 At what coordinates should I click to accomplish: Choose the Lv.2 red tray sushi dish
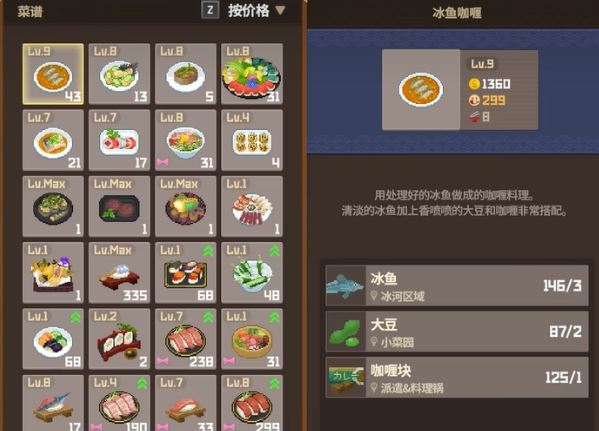(119, 339)
